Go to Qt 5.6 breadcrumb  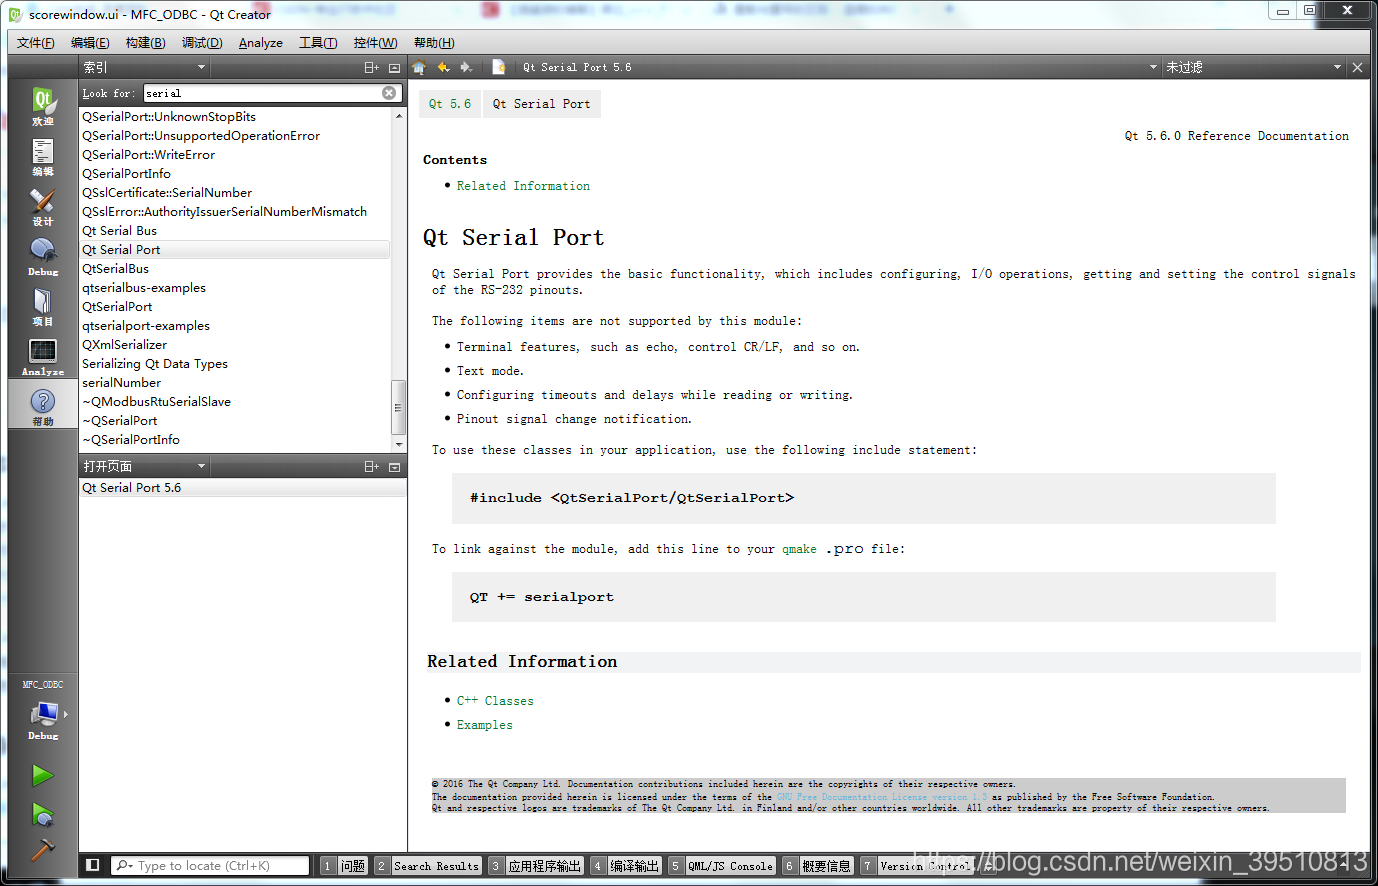450,104
